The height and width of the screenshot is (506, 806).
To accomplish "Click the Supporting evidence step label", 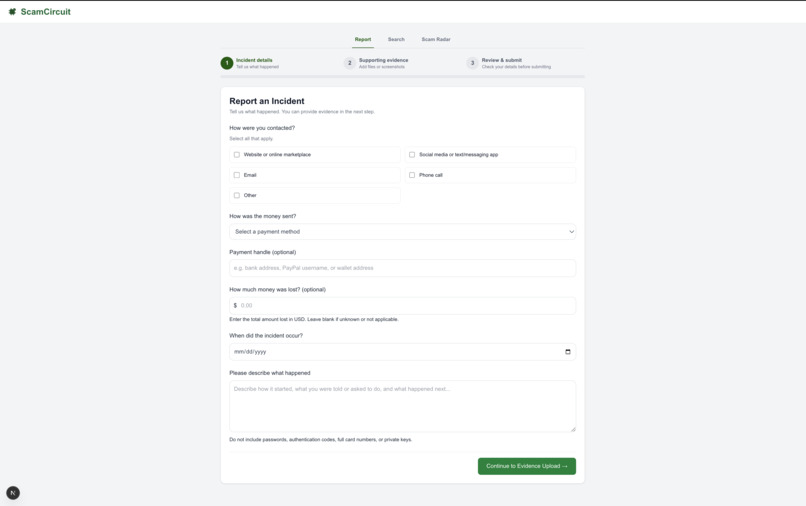I will (x=383, y=60).
